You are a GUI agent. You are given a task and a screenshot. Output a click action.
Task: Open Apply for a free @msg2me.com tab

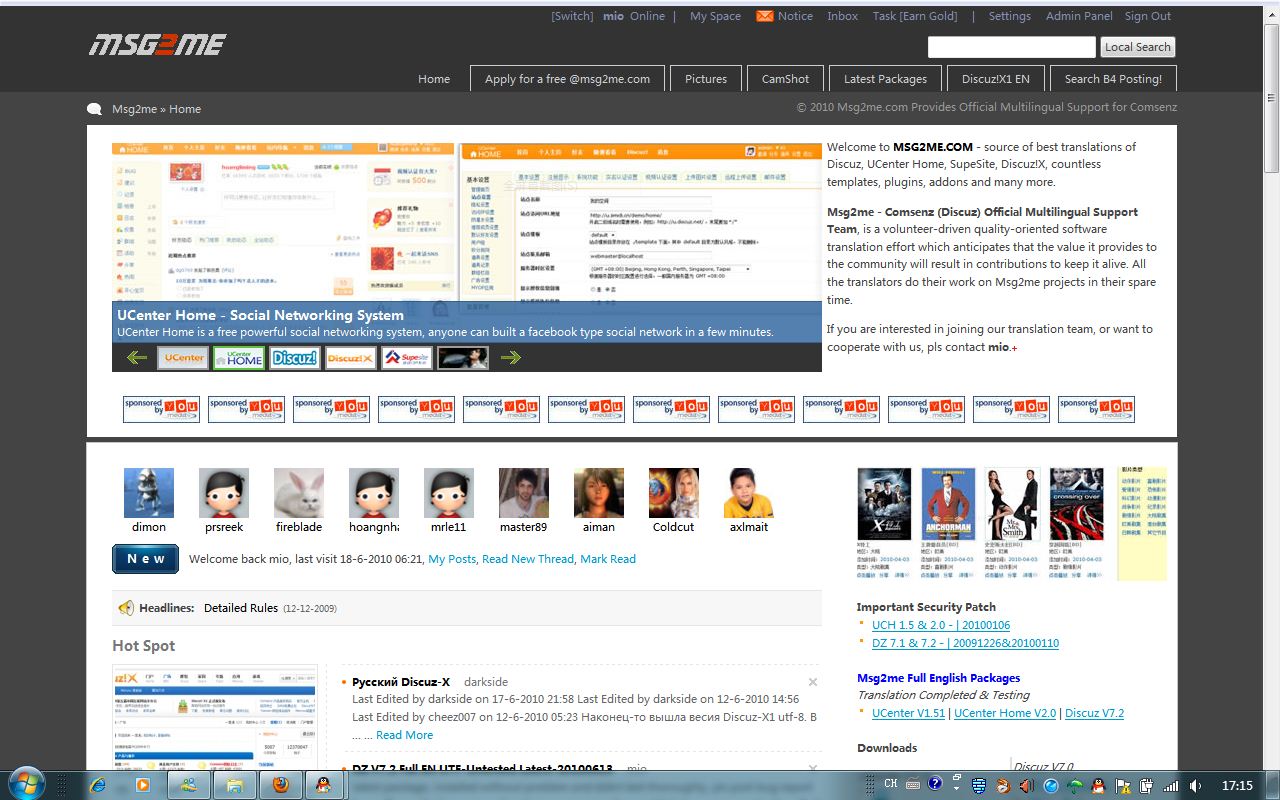(567, 79)
